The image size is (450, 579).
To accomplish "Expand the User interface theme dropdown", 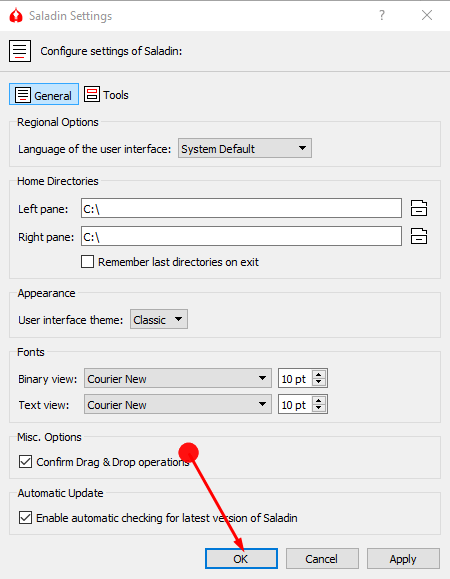I will tap(159, 319).
